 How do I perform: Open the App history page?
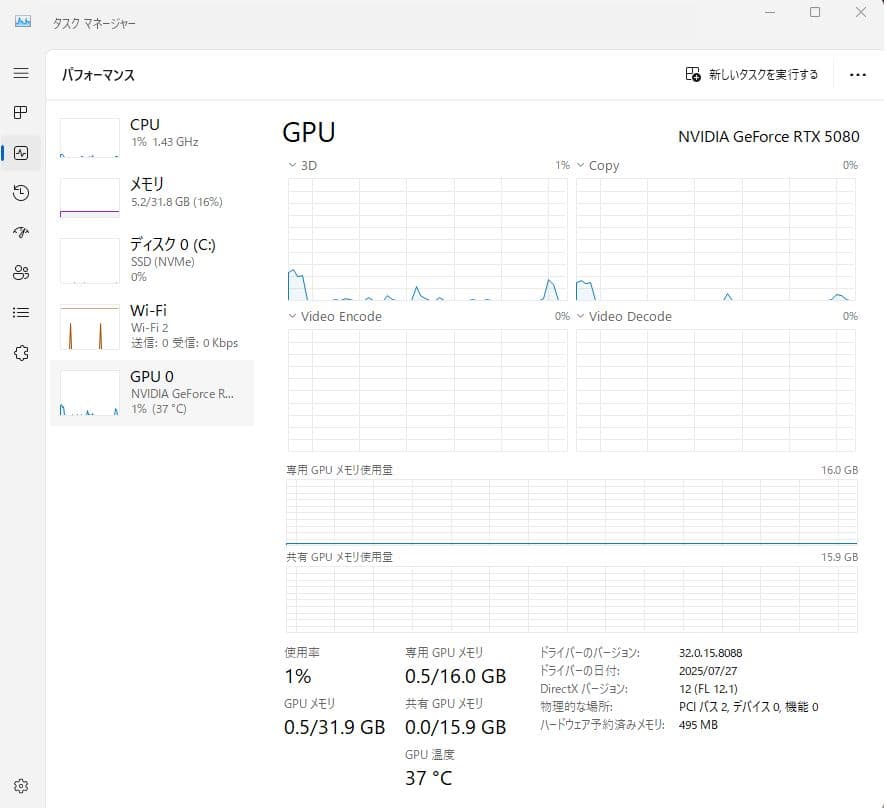click(x=21, y=193)
